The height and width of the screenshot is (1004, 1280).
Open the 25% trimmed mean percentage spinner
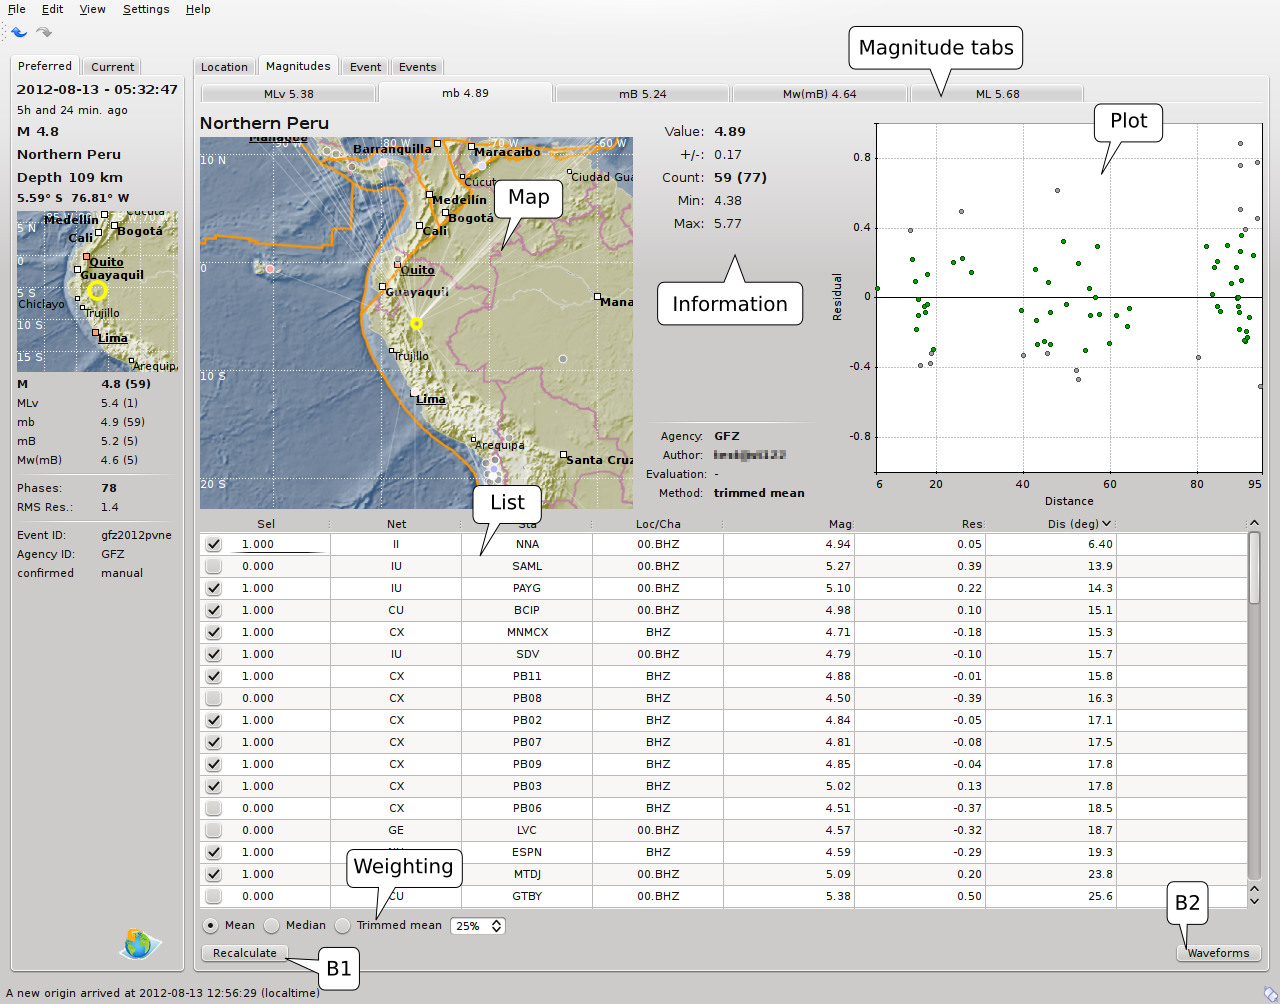point(496,926)
